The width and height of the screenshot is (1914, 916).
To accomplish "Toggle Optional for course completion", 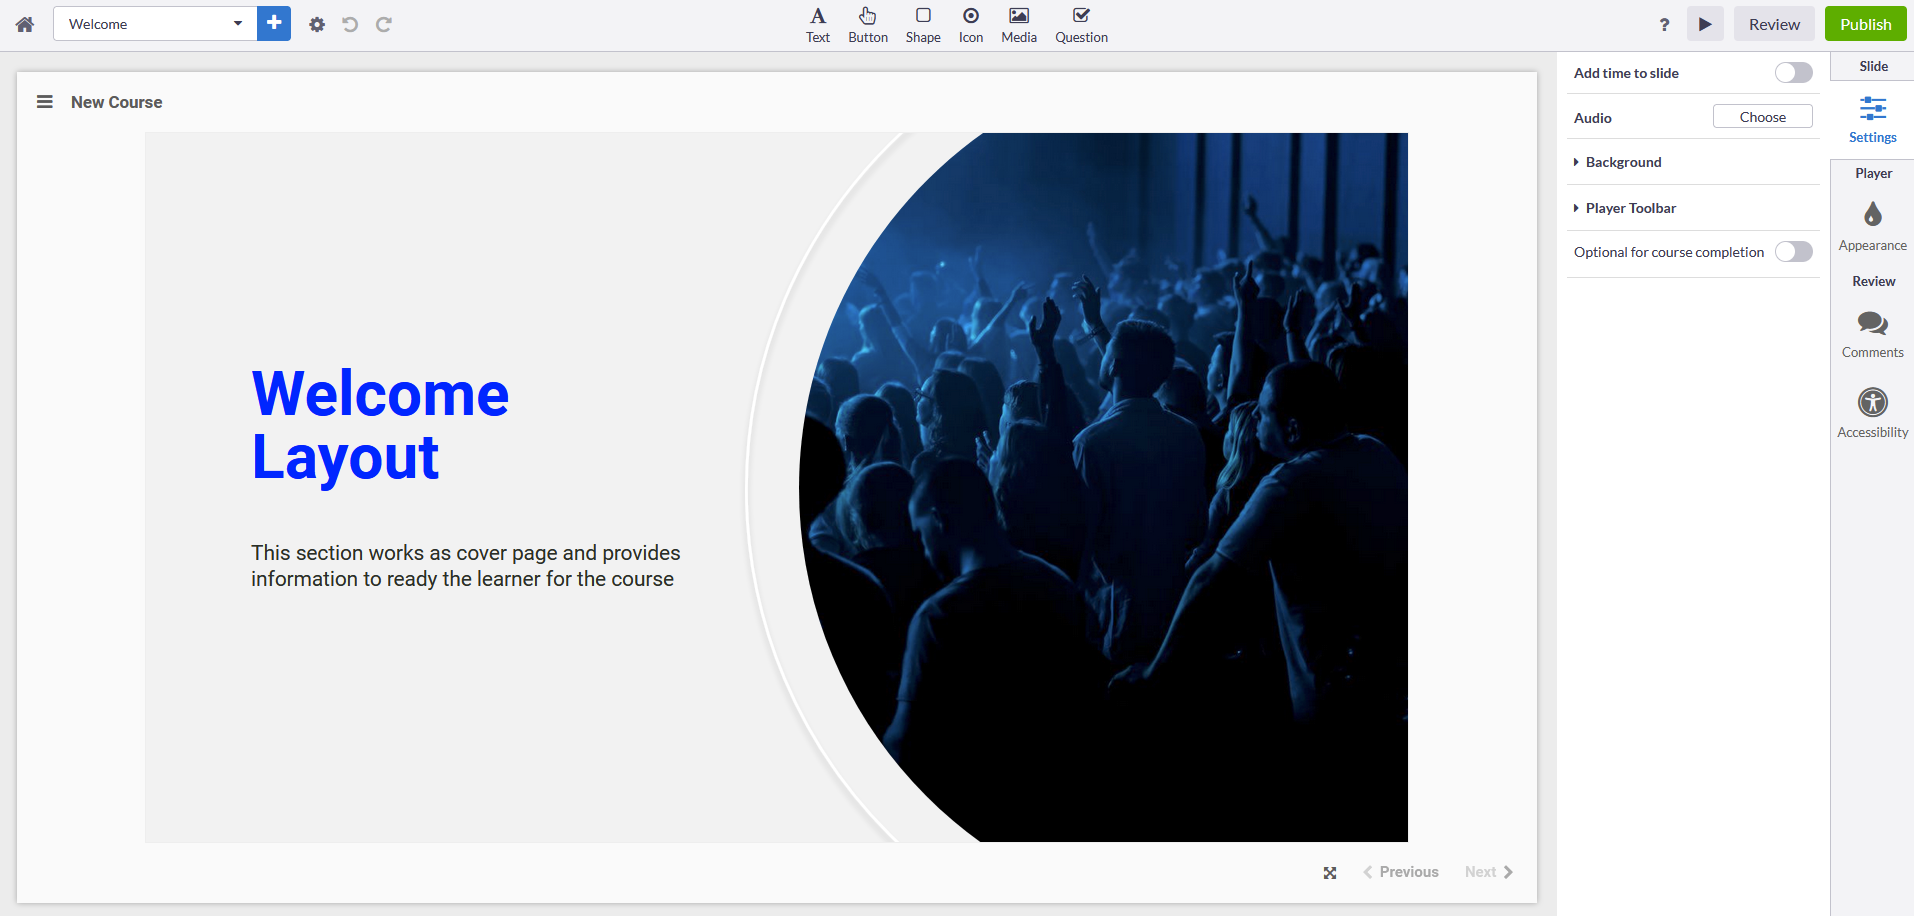I will 1793,252.
